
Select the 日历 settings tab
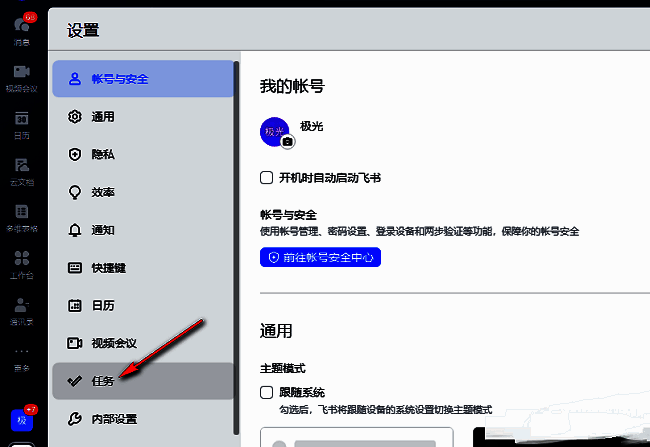click(x=143, y=306)
